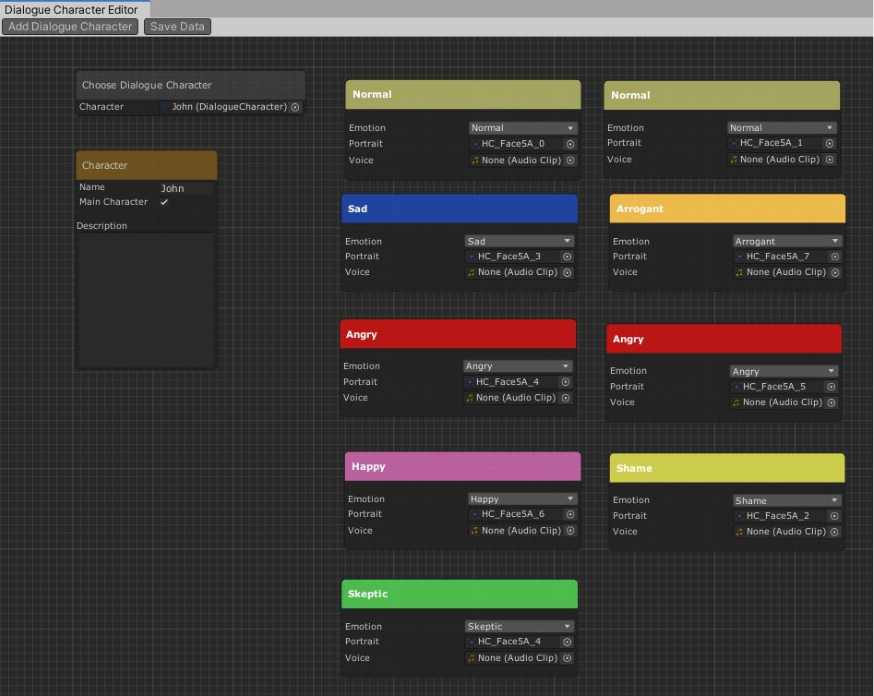
Task: Open portrait picker next to HC_Face5A_7
Action: (x=835, y=257)
